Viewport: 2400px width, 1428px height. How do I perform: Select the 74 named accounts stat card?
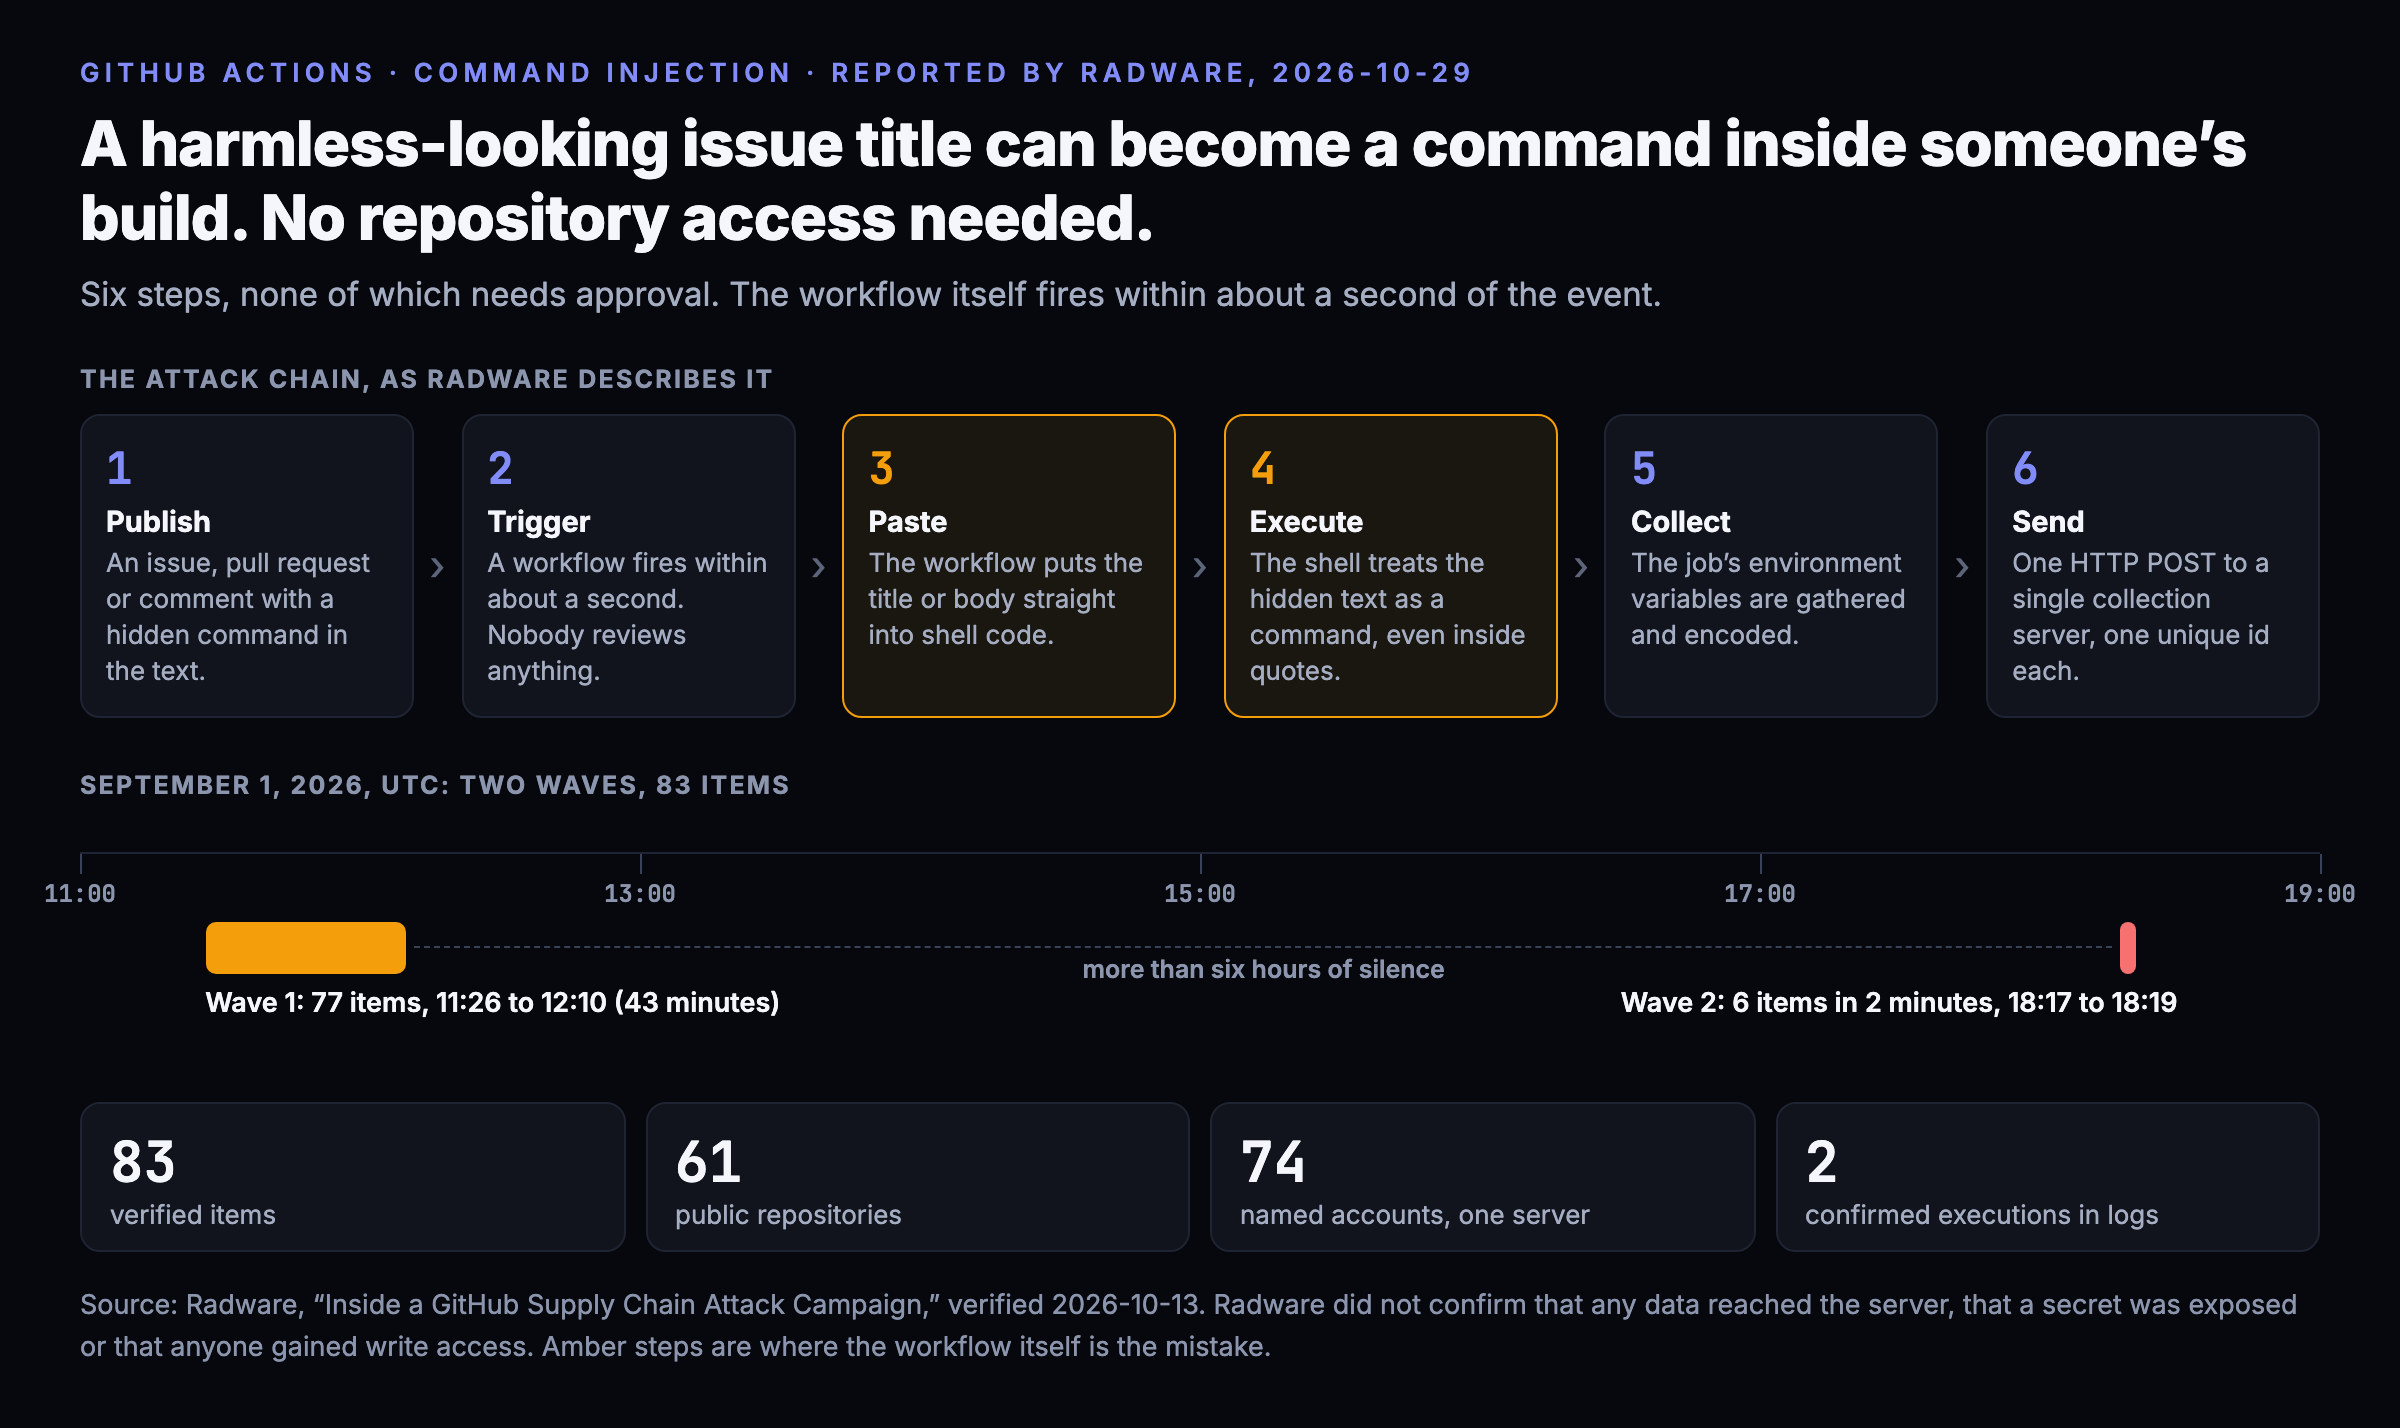coord(1483,1177)
